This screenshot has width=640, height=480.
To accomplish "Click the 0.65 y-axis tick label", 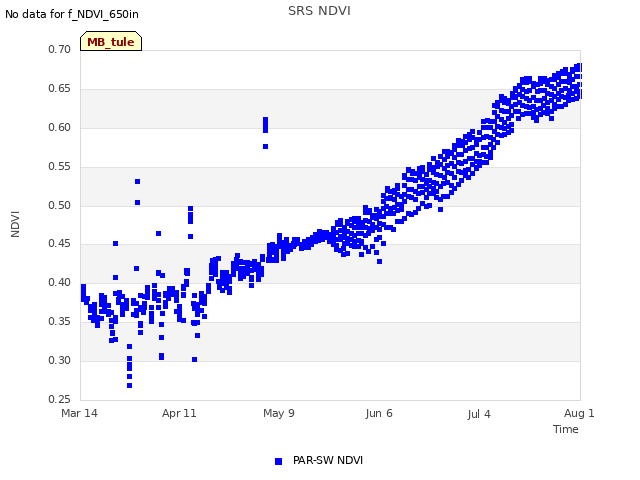I will tap(60, 89).
